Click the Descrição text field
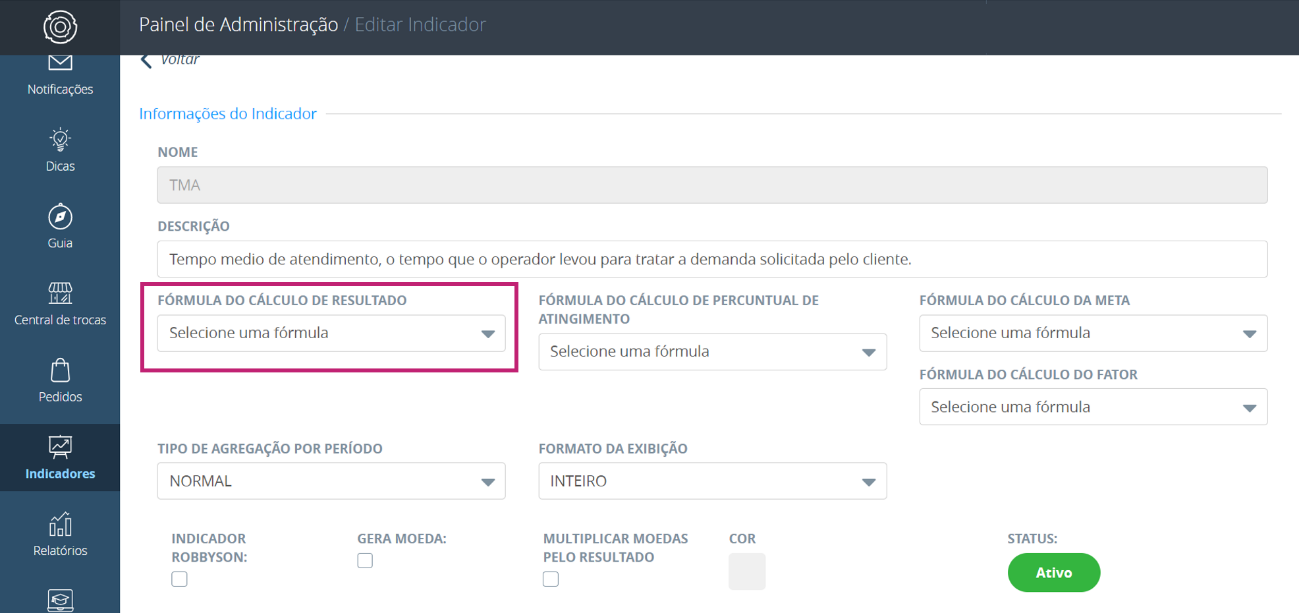This screenshot has height=613, width=1299. tap(712, 259)
